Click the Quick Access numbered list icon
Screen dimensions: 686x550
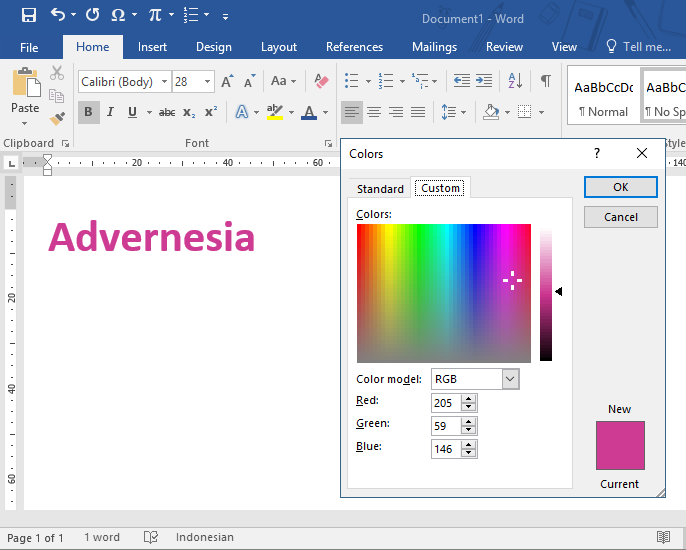point(191,15)
